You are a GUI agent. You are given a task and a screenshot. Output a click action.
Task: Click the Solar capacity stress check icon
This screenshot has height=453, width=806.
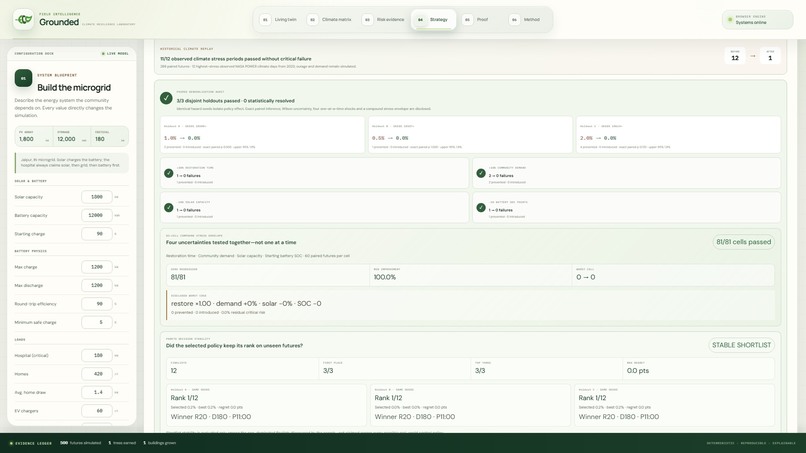(x=169, y=208)
